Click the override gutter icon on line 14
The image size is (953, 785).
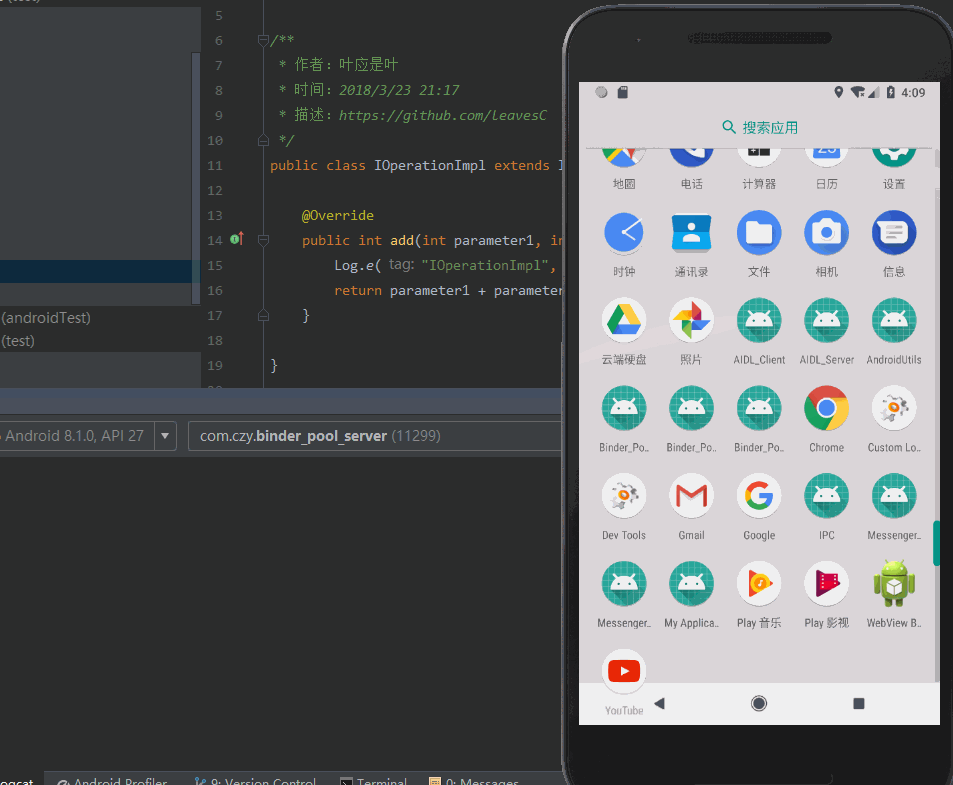pos(236,239)
